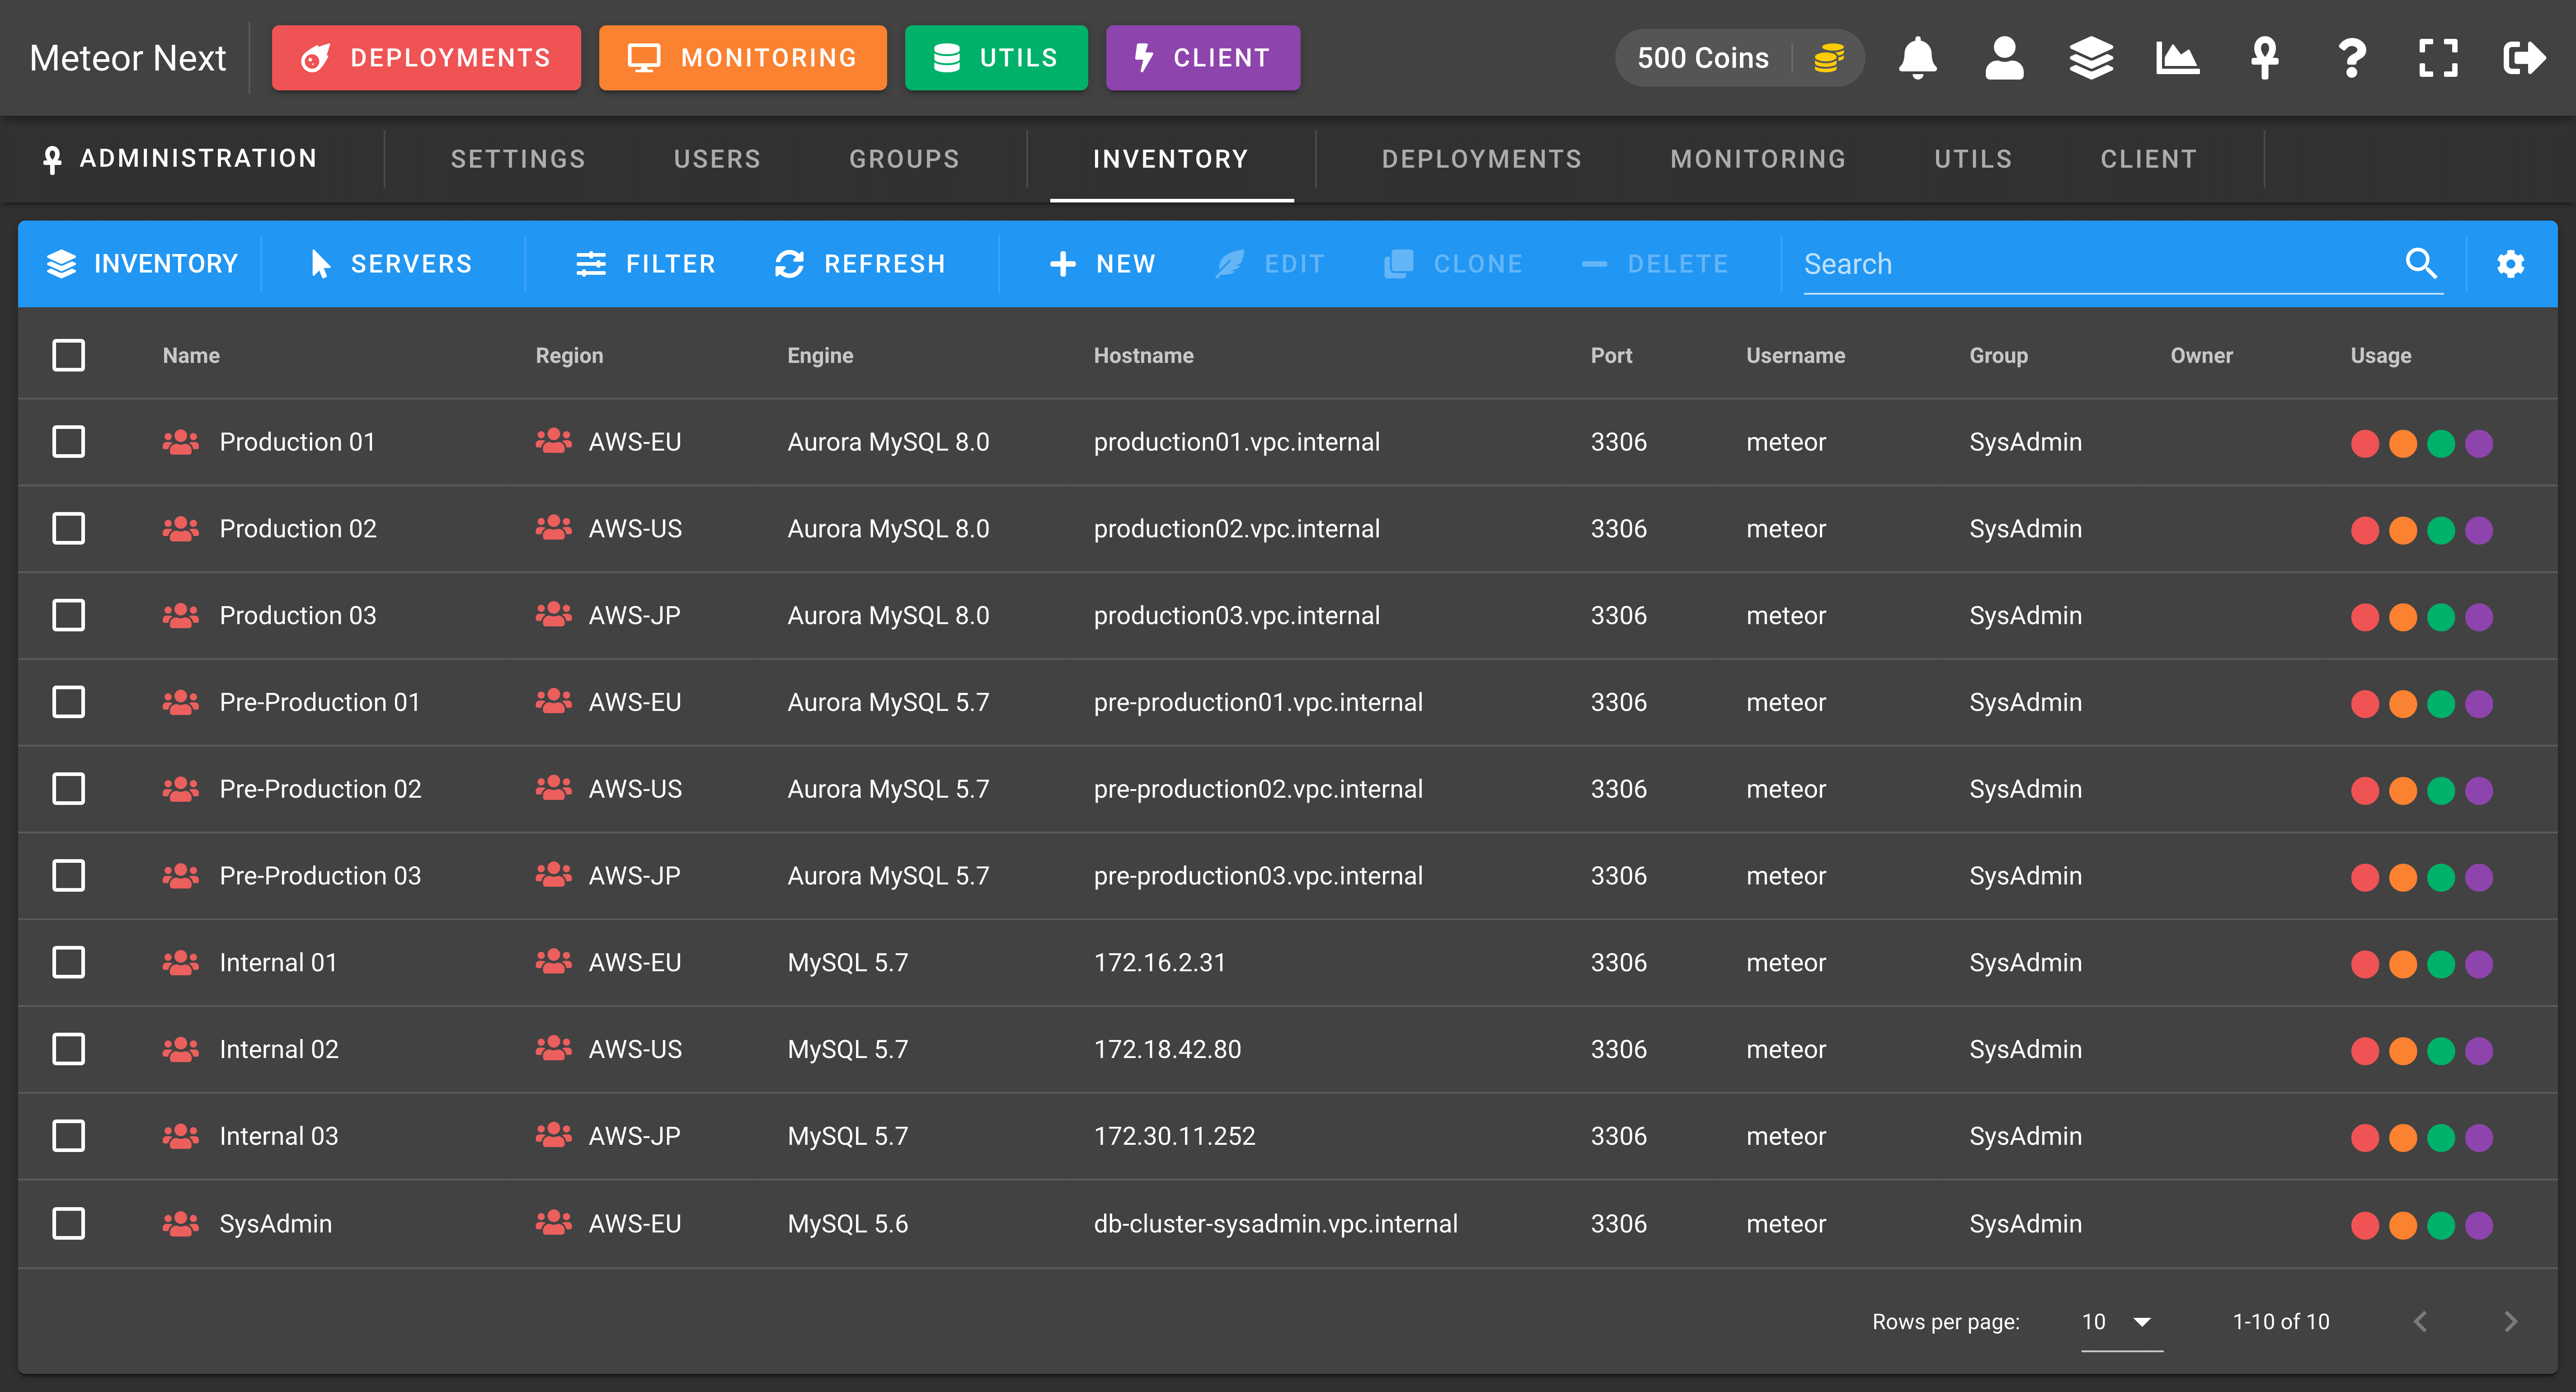2576x1392 pixels.
Task: Switch to the Users admin tab
Action: click(x=717, y=159)
